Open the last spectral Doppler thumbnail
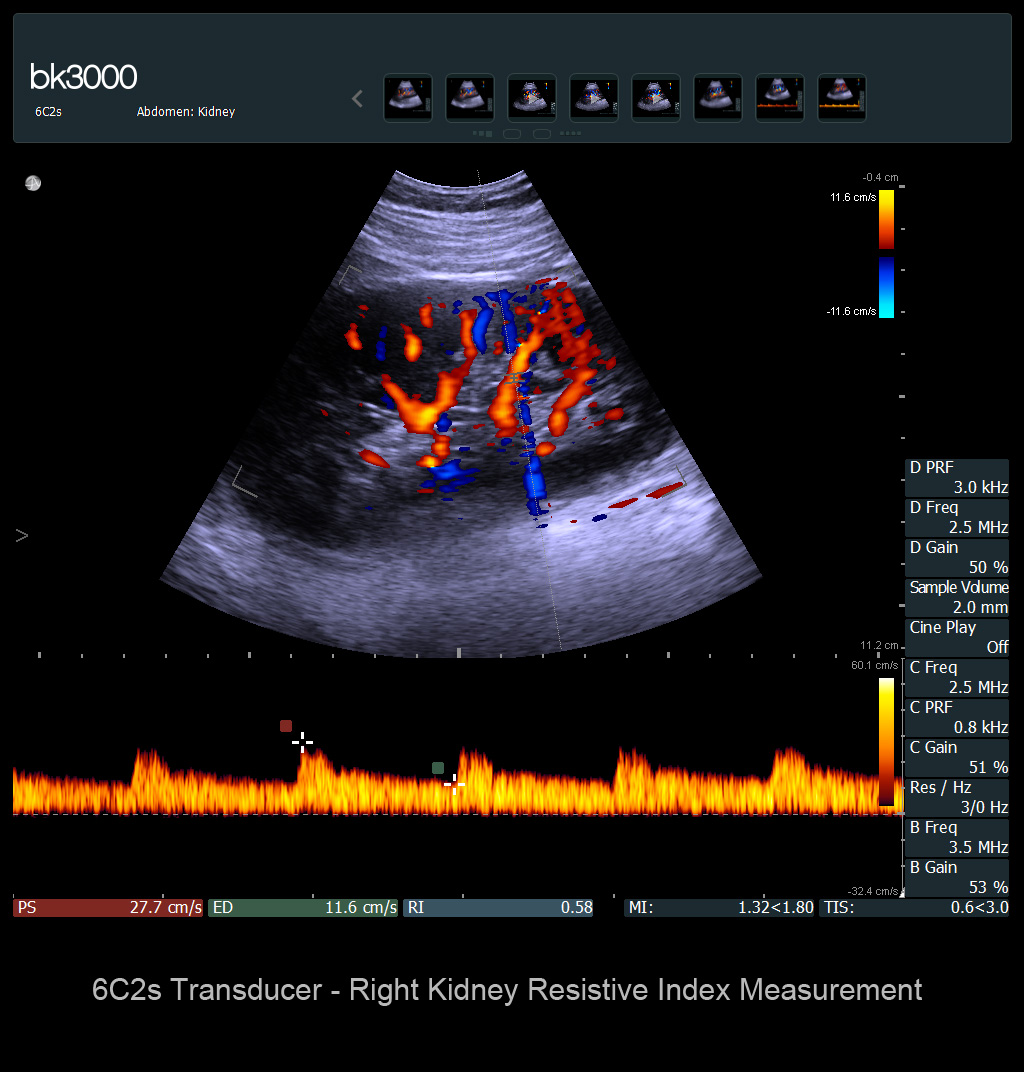This screenshot has width=1024, height=1072. 842,98
